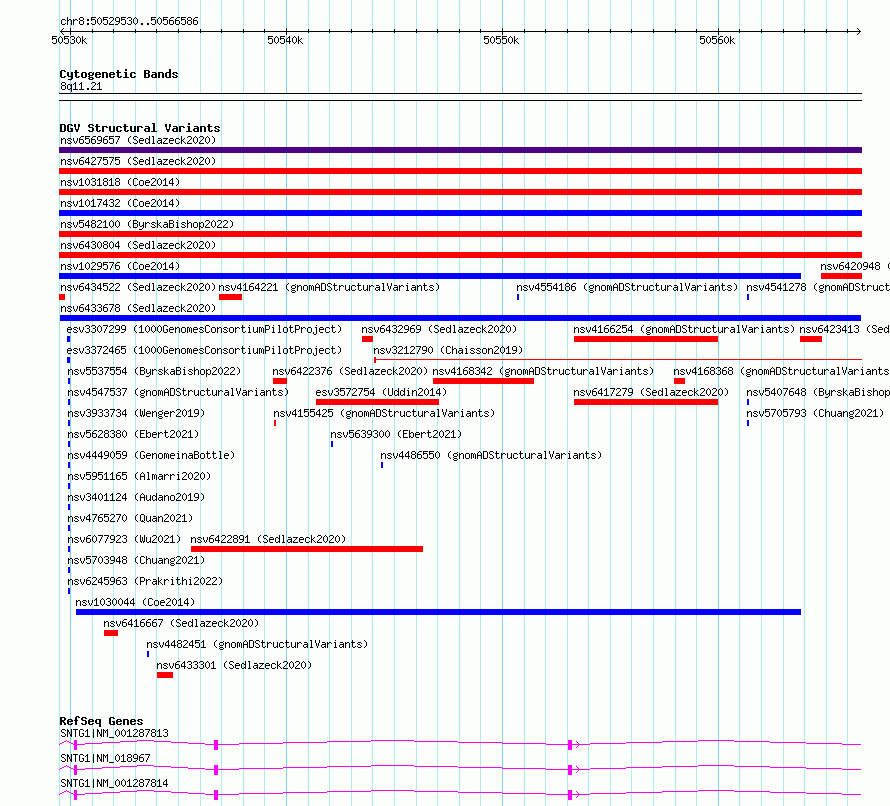Click the 50550k ruler position label
This screenshot has height=806, width=890.
click(x=501, y=40)
